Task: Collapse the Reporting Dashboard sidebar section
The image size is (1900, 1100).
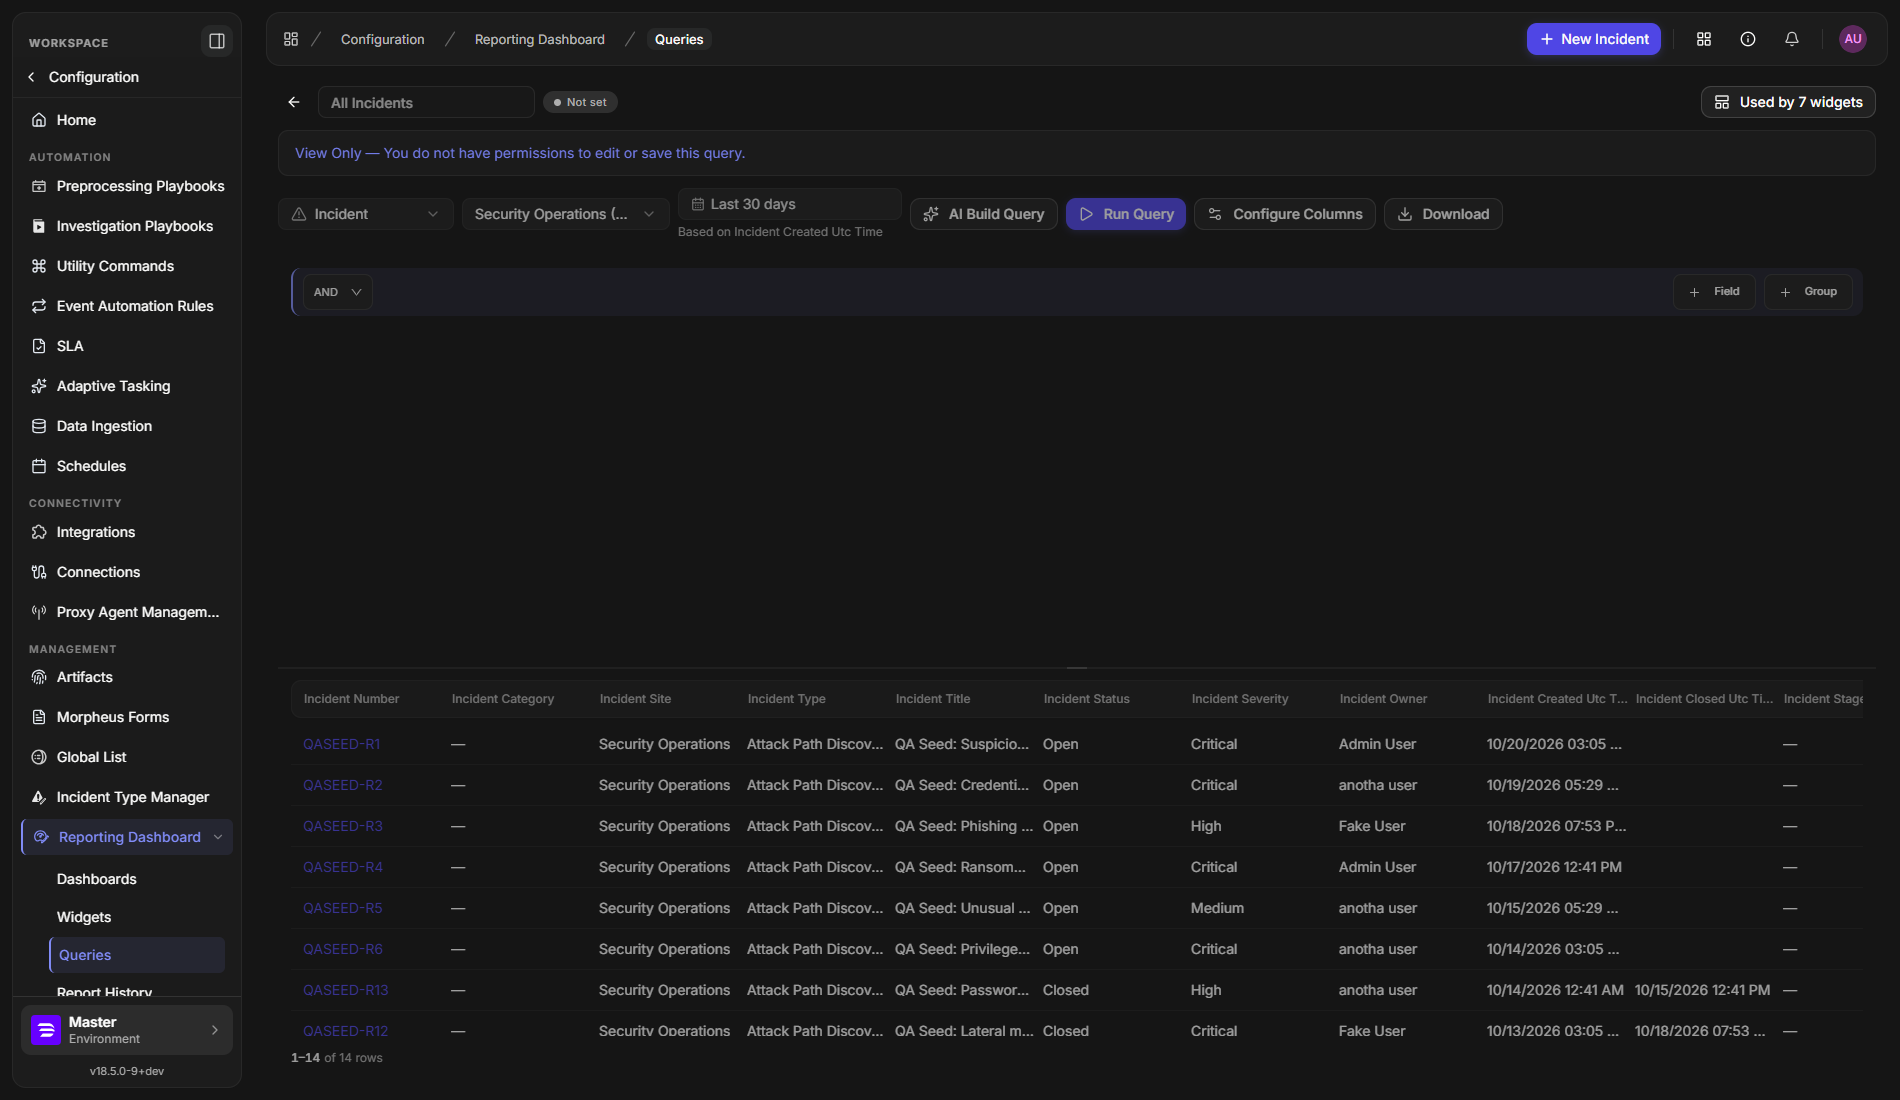Action: [218, 837]
